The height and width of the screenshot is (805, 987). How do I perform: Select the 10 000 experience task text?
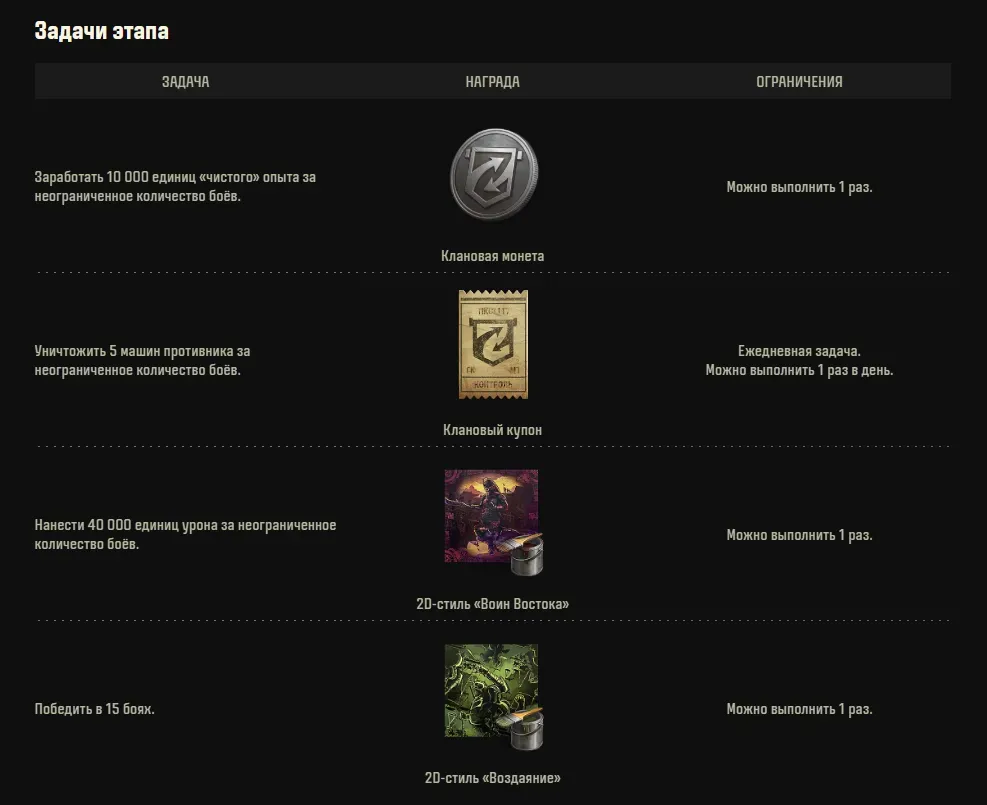(x=175, y=186)
